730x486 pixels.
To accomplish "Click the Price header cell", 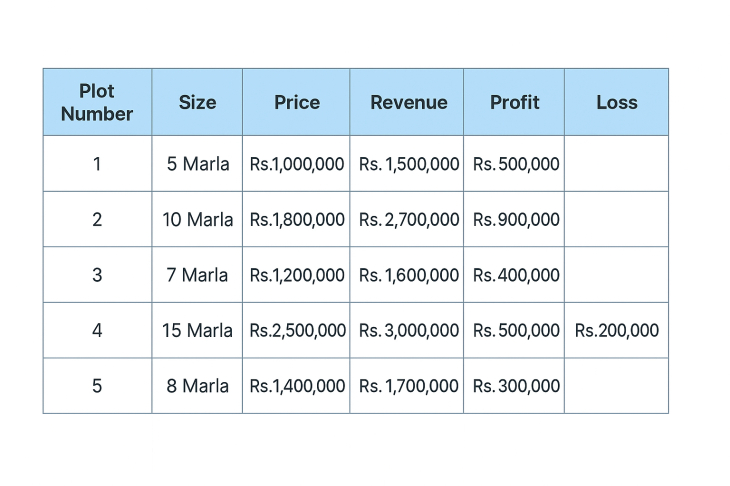I will coord(297,102).
